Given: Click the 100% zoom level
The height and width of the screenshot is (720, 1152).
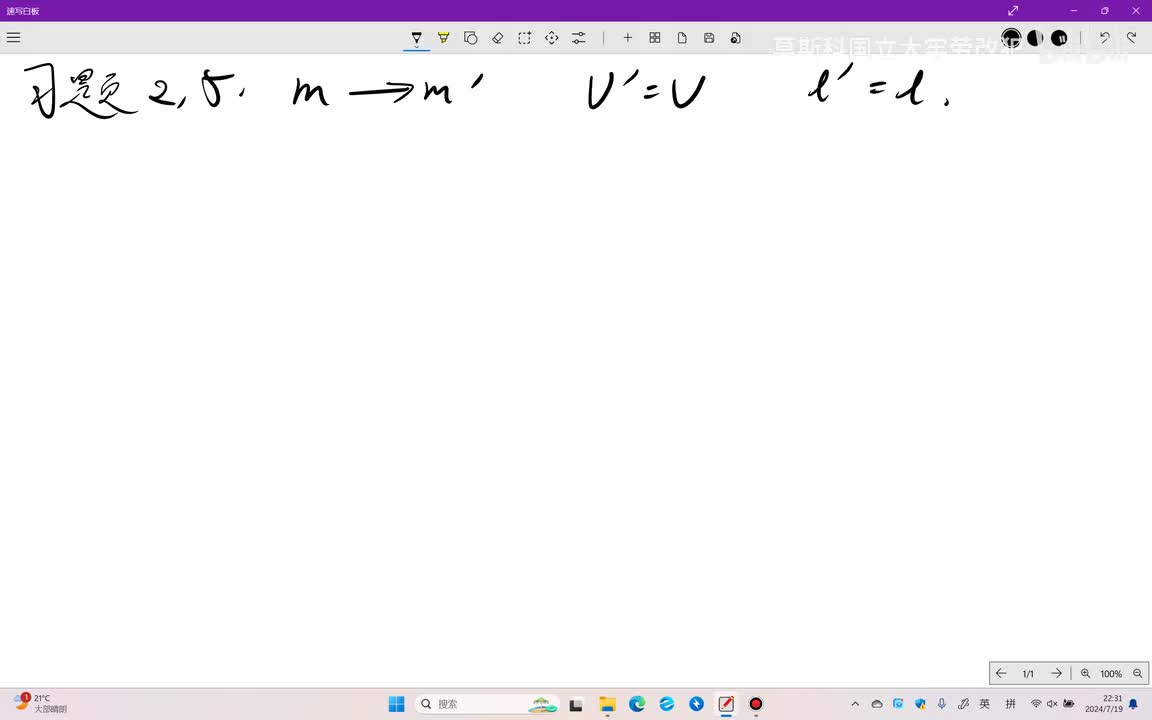Looking at the screenshot, I should pyautogui.click(x=1111, y=674).
